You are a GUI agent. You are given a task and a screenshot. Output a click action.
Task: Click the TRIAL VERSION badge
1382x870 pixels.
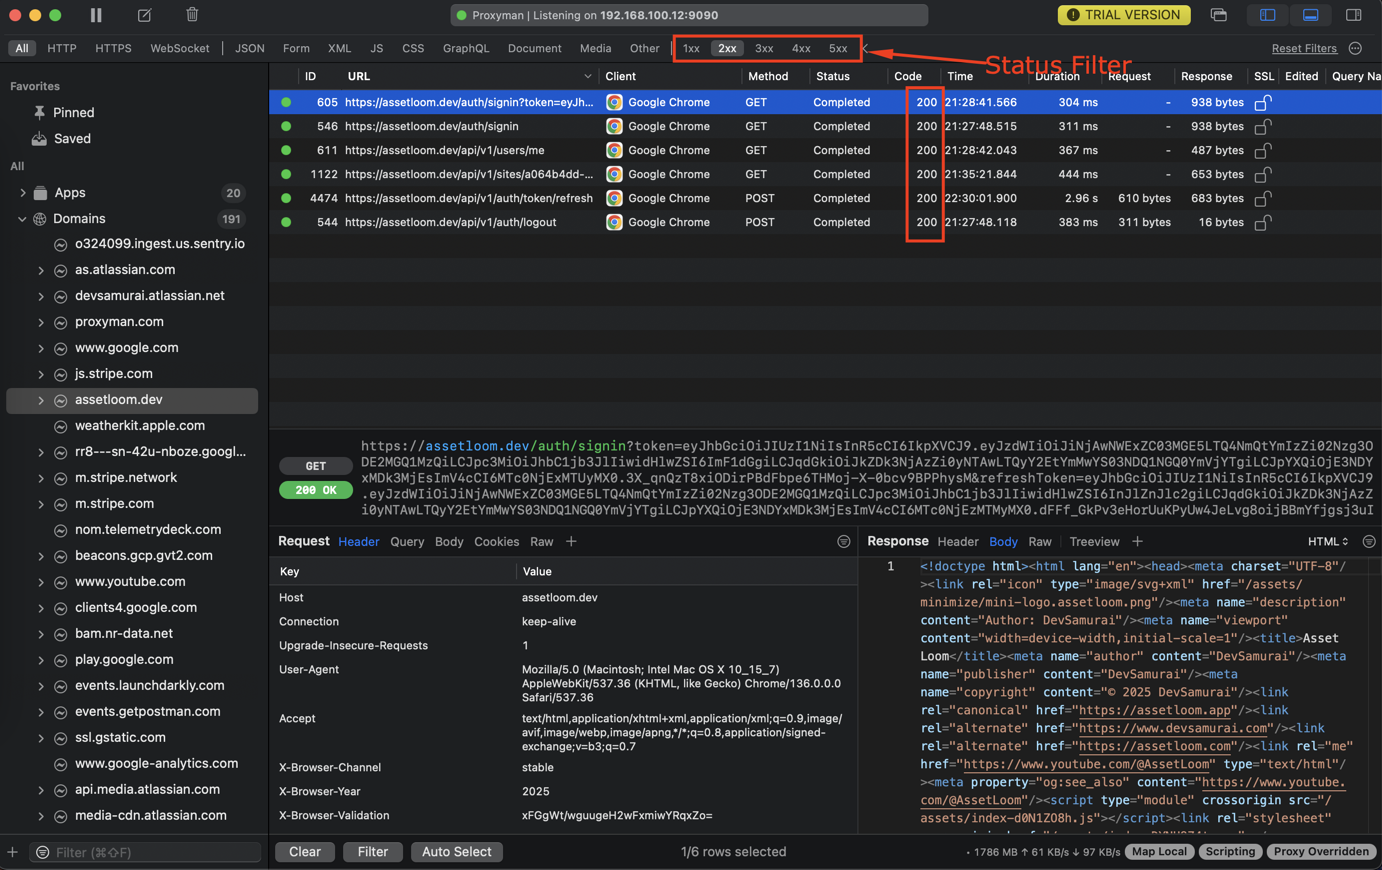coord(1124,15)
